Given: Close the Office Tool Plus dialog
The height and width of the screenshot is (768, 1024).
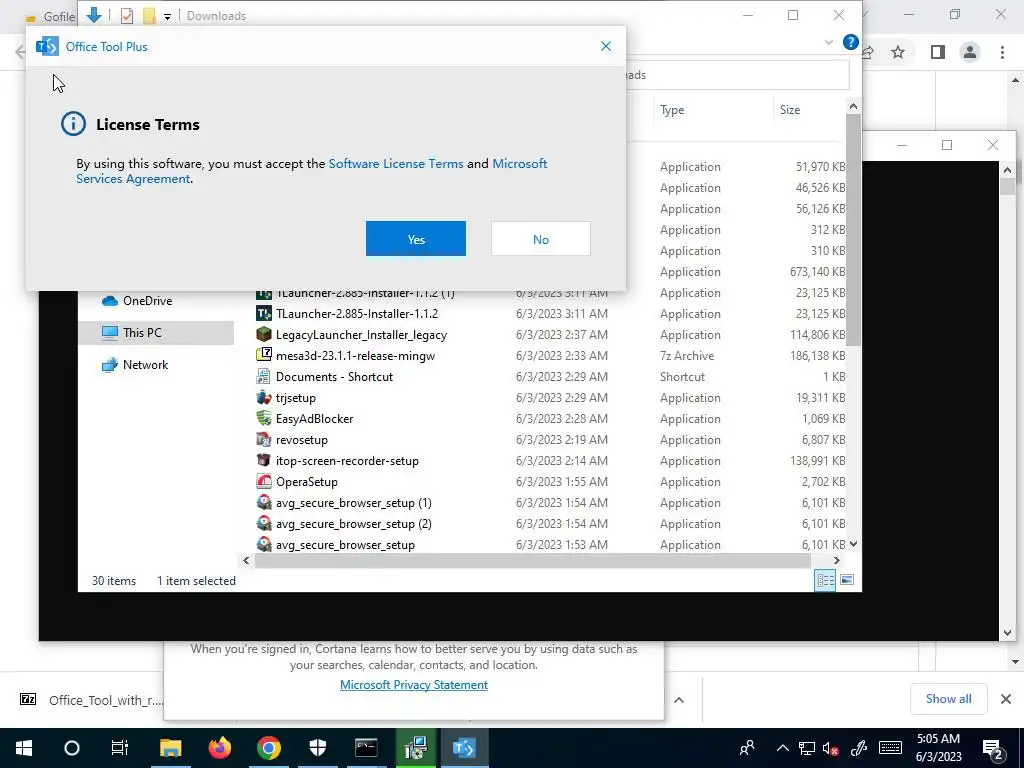Looking at the screenshot, I should [605, 46].
